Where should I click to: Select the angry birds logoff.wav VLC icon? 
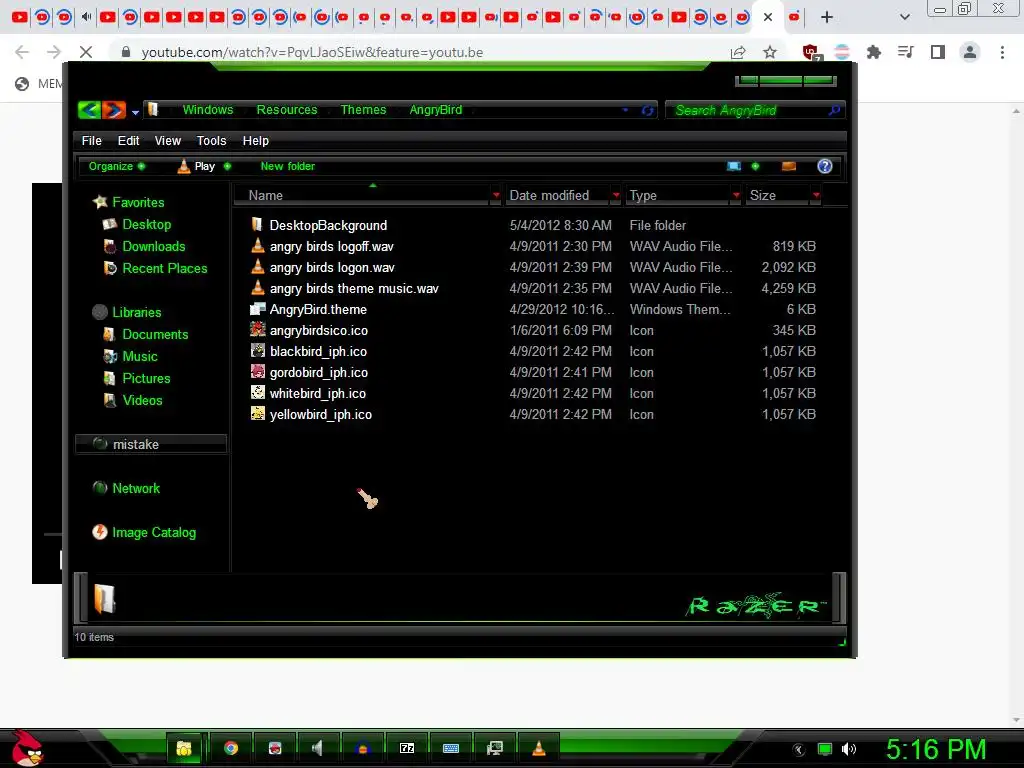pyautogui.click(x=258, y=246)
